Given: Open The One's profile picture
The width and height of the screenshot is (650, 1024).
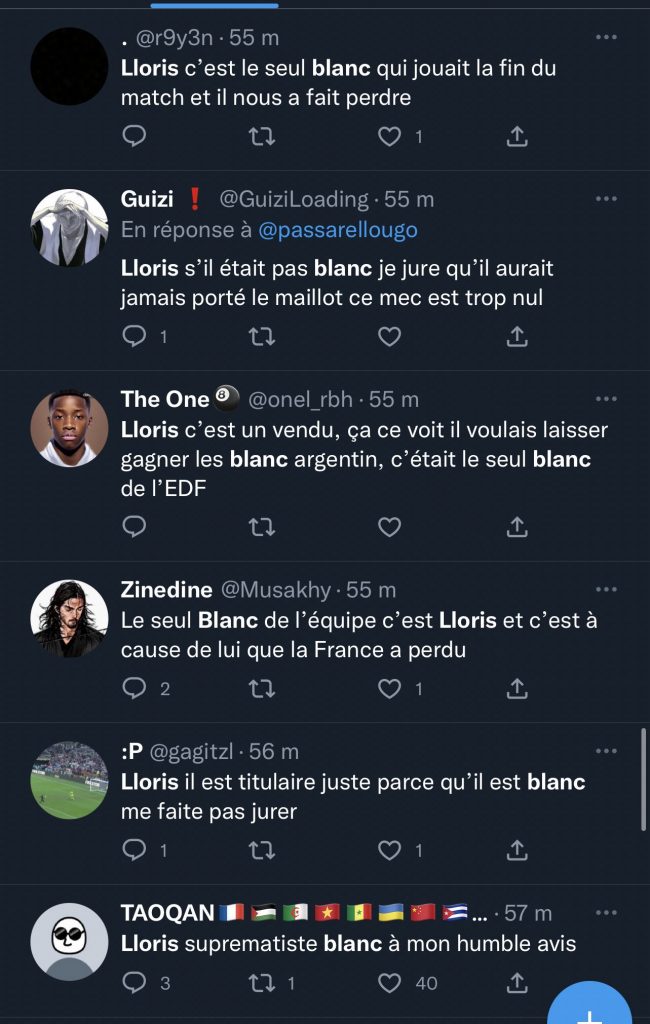Looking at the screenshot, I should (70, 427).
